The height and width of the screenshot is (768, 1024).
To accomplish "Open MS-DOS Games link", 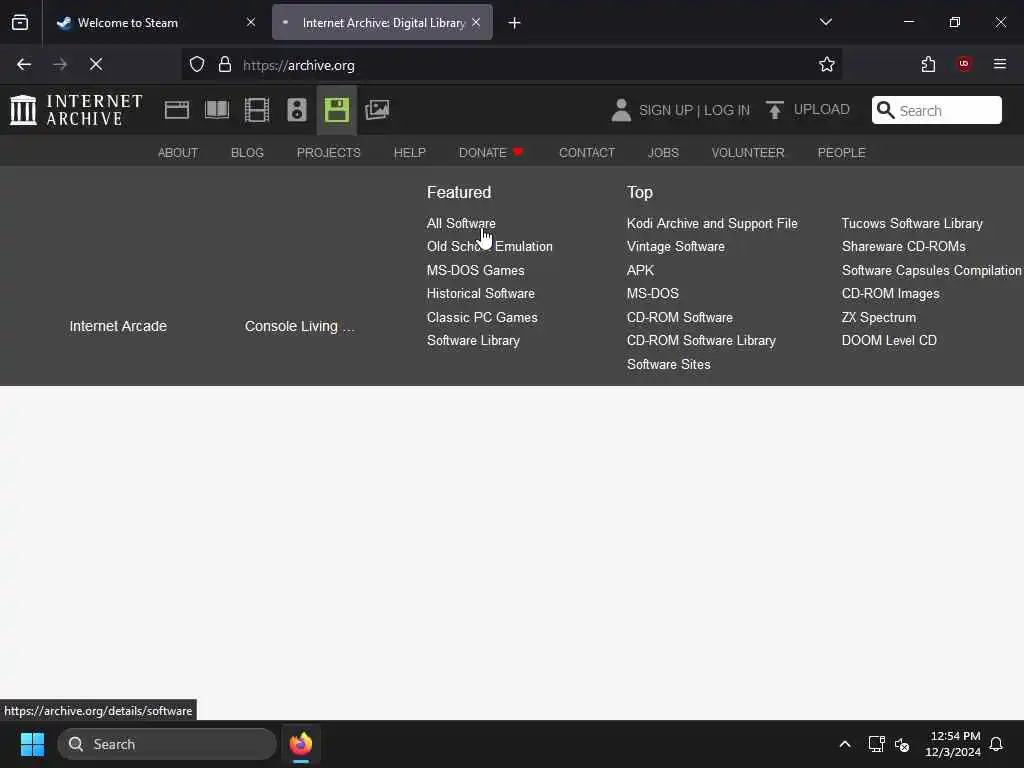I will coord(475,270).
